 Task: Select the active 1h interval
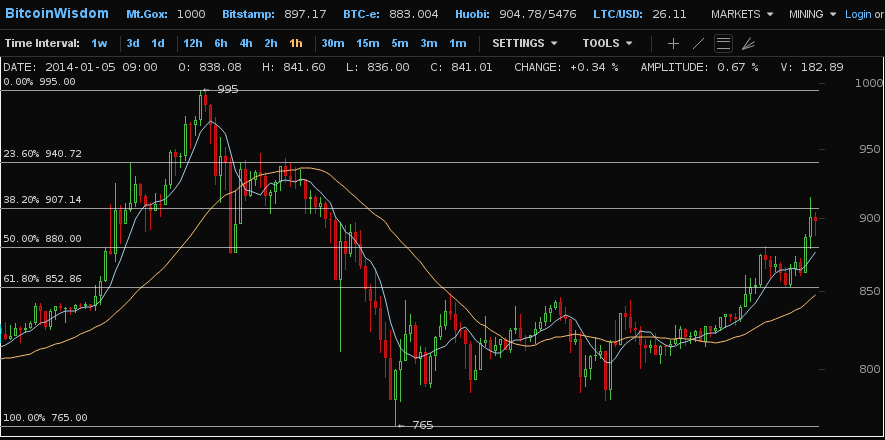296,43
